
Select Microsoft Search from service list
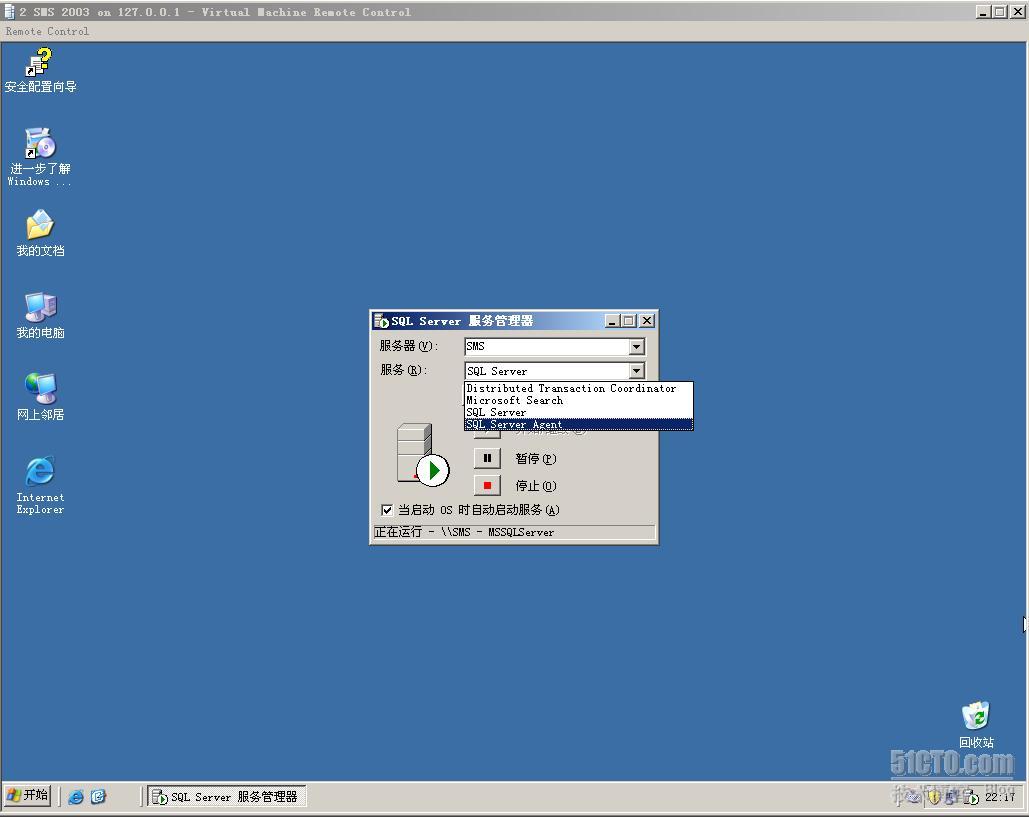[578, 400]
